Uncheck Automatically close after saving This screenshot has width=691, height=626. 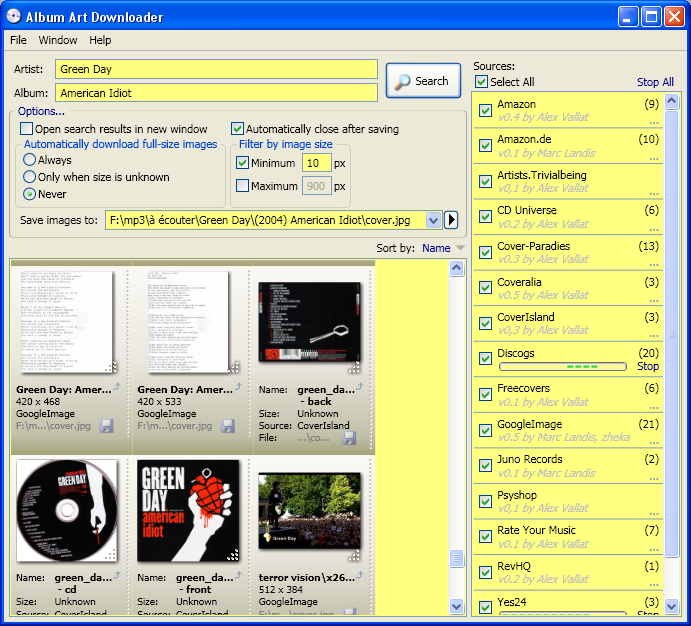tap(237, 129)
